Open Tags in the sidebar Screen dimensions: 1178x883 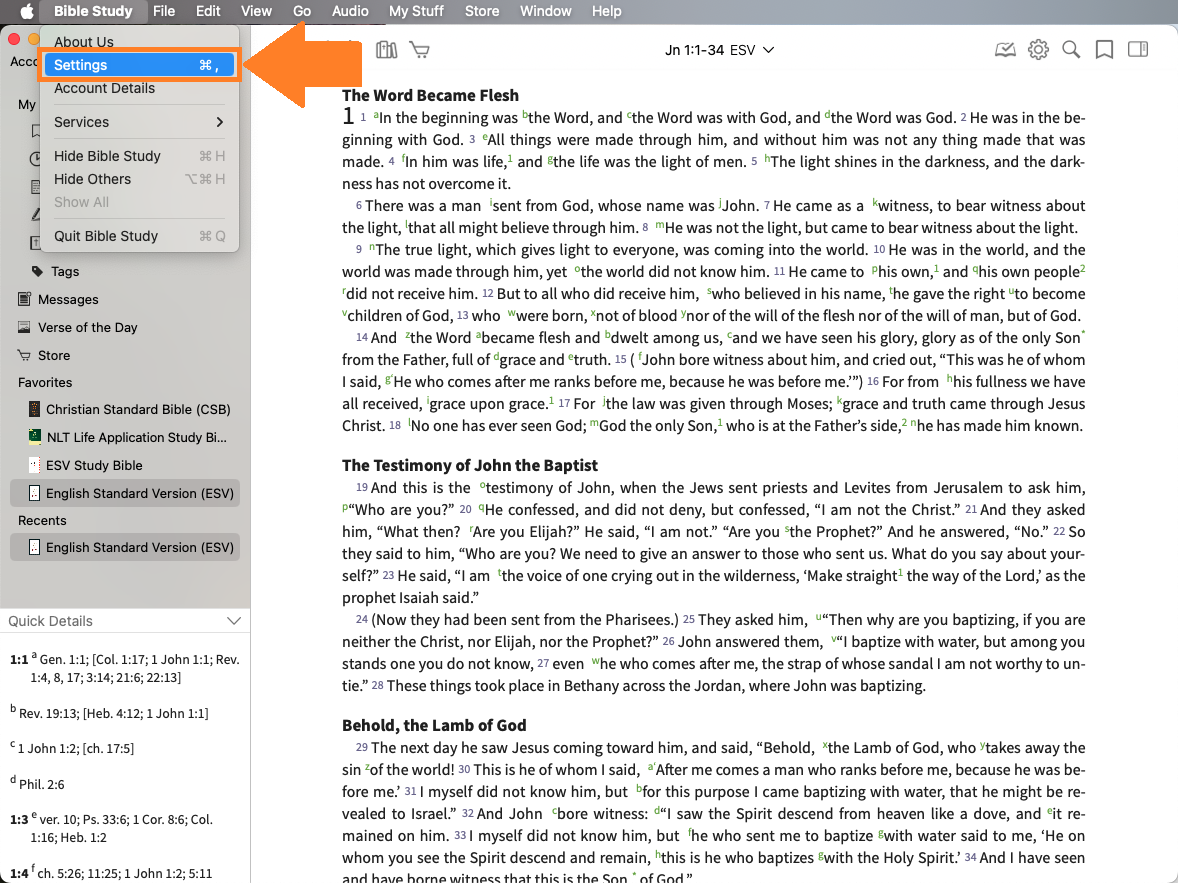pyautogui.click(x=65, y=271)
